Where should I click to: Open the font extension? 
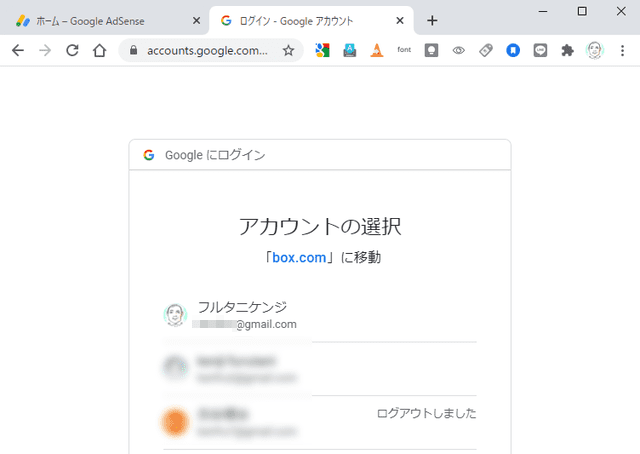click(404, 50)
